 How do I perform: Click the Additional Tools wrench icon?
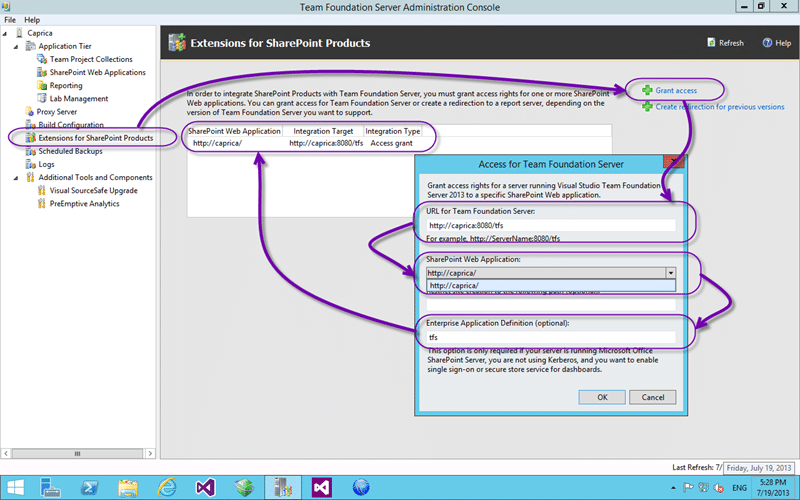[31, 178]
